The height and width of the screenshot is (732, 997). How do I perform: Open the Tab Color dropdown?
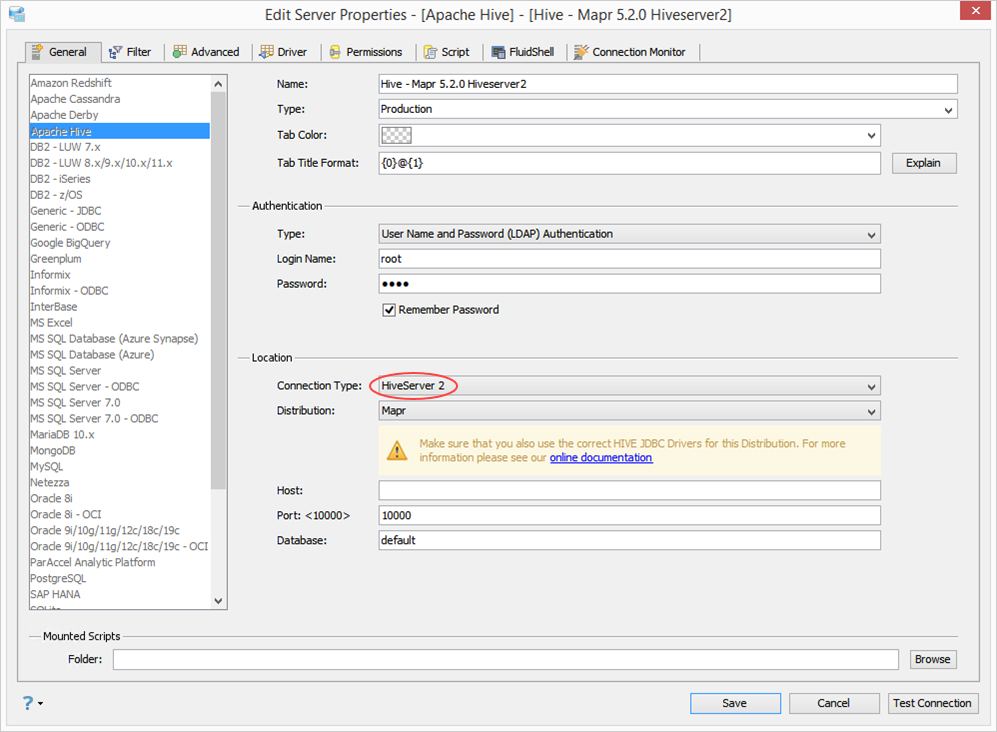[871, 135]
